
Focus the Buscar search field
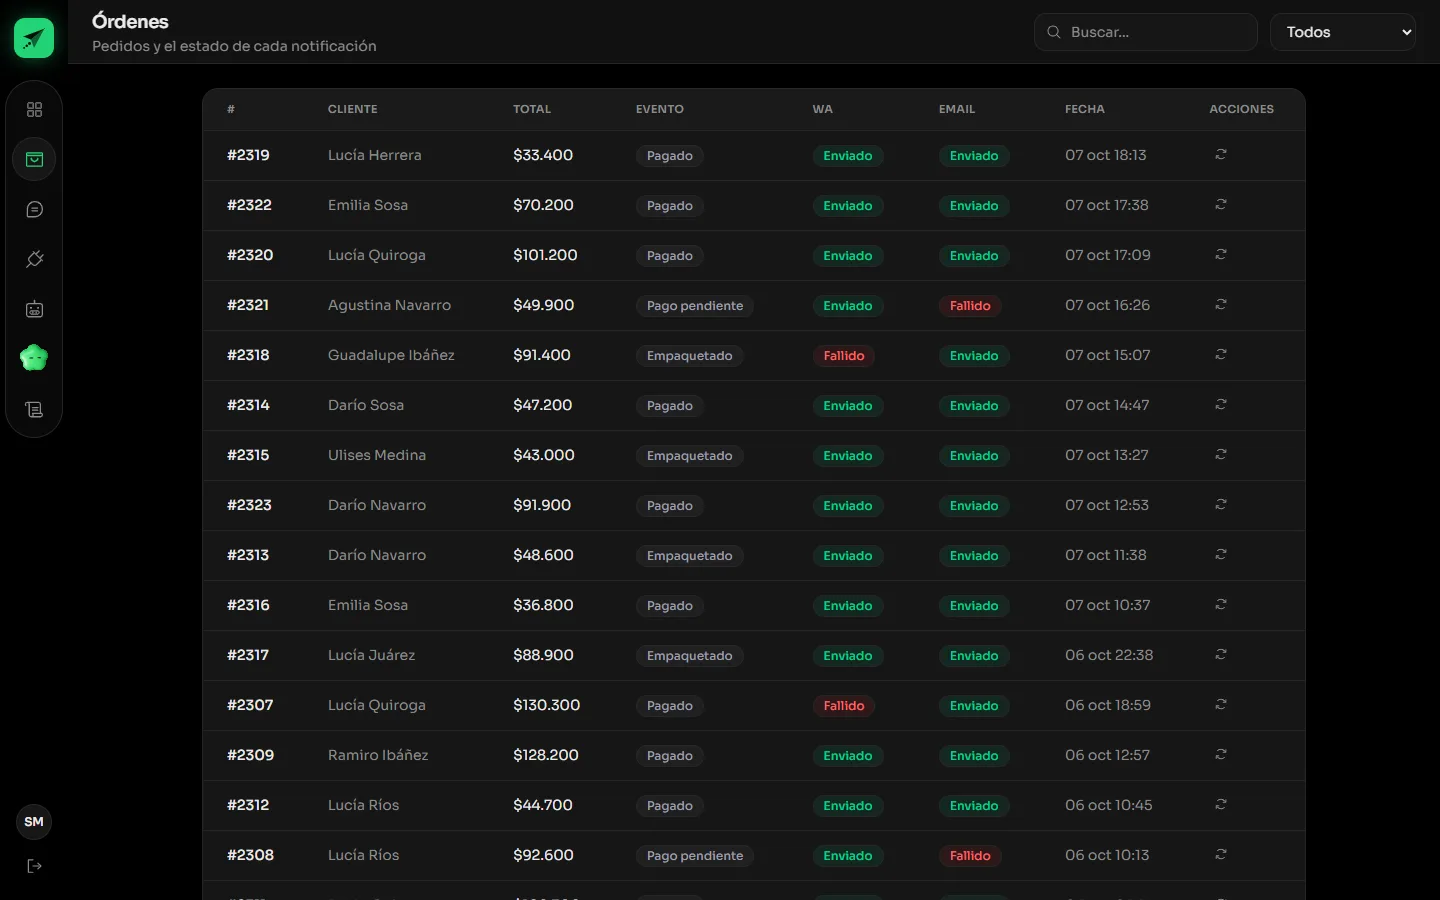(1145, 32)
